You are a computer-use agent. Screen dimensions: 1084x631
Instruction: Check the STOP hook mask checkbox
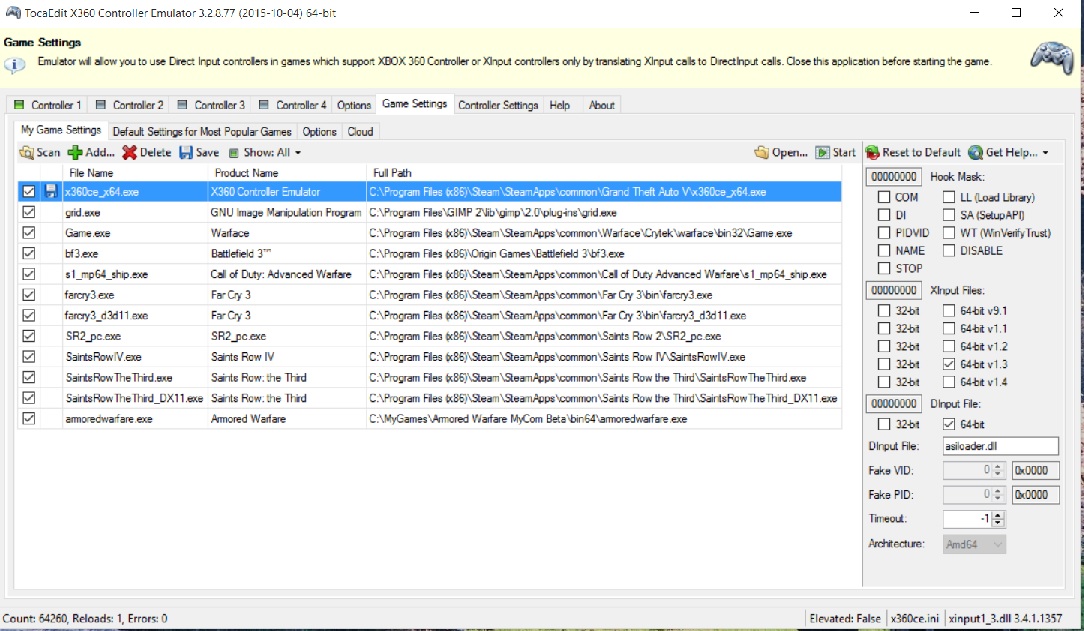(884, 268)
